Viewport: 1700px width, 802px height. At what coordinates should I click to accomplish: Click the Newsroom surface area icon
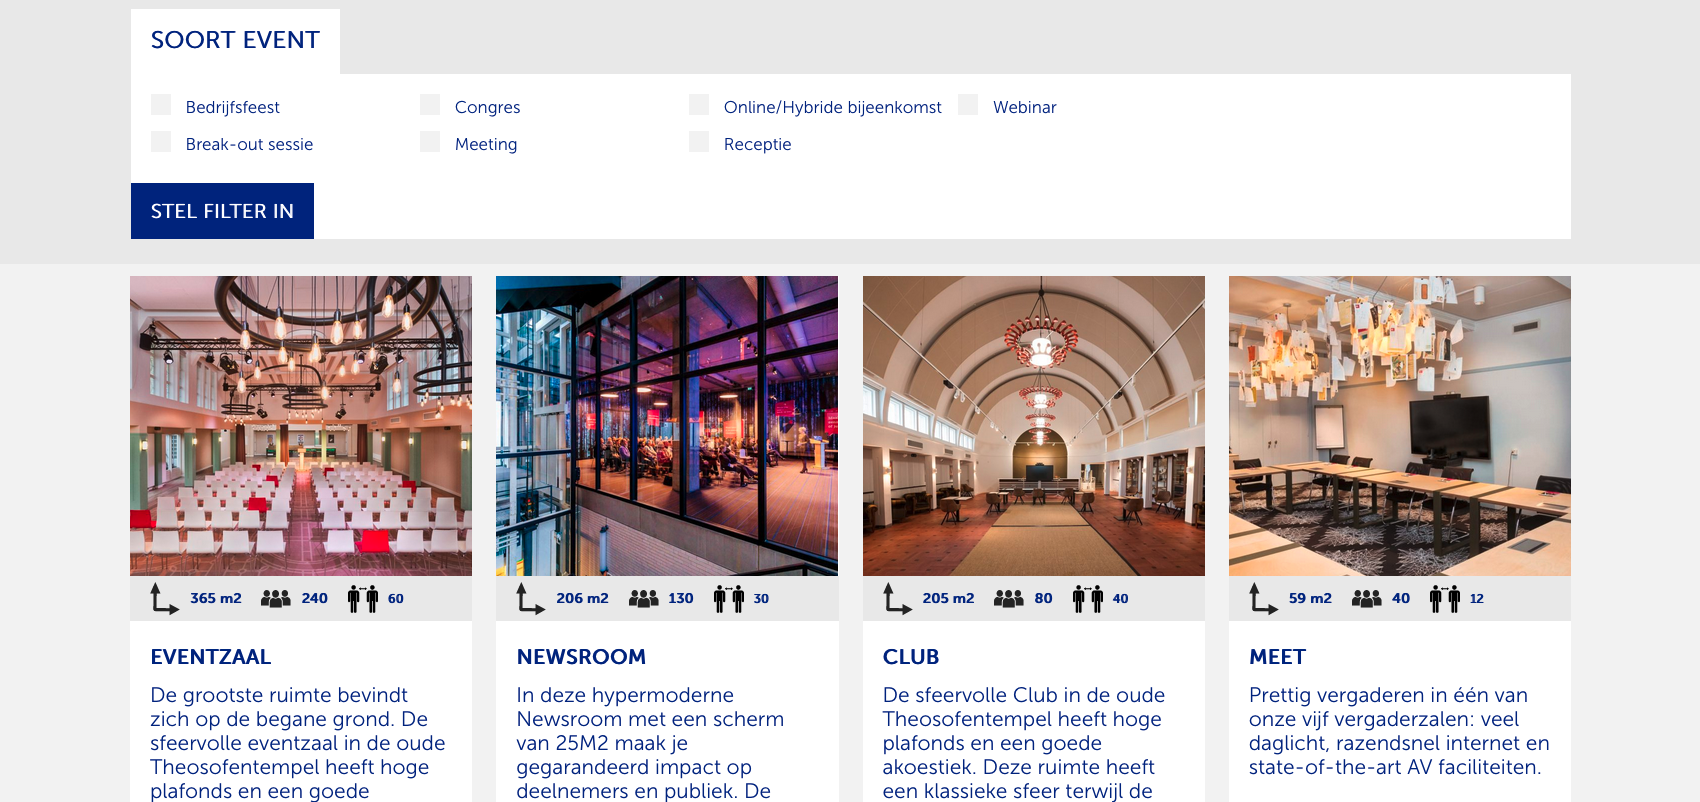point(530,598)
